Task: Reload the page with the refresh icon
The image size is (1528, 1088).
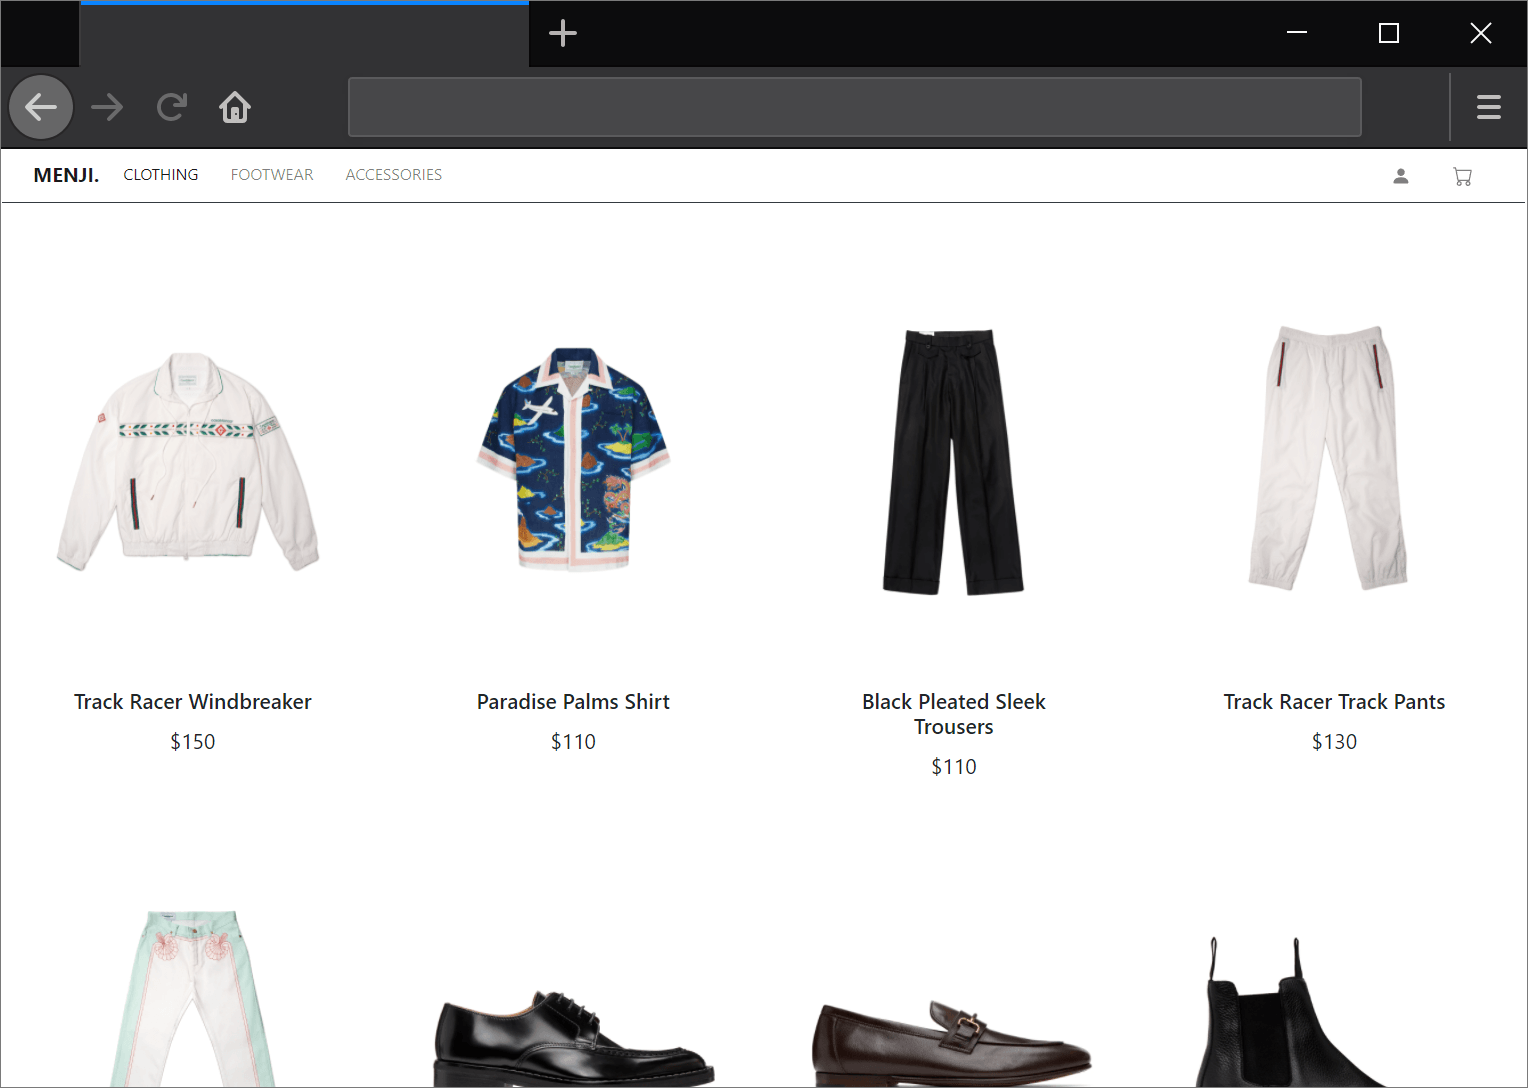Action: click(172, 107)
